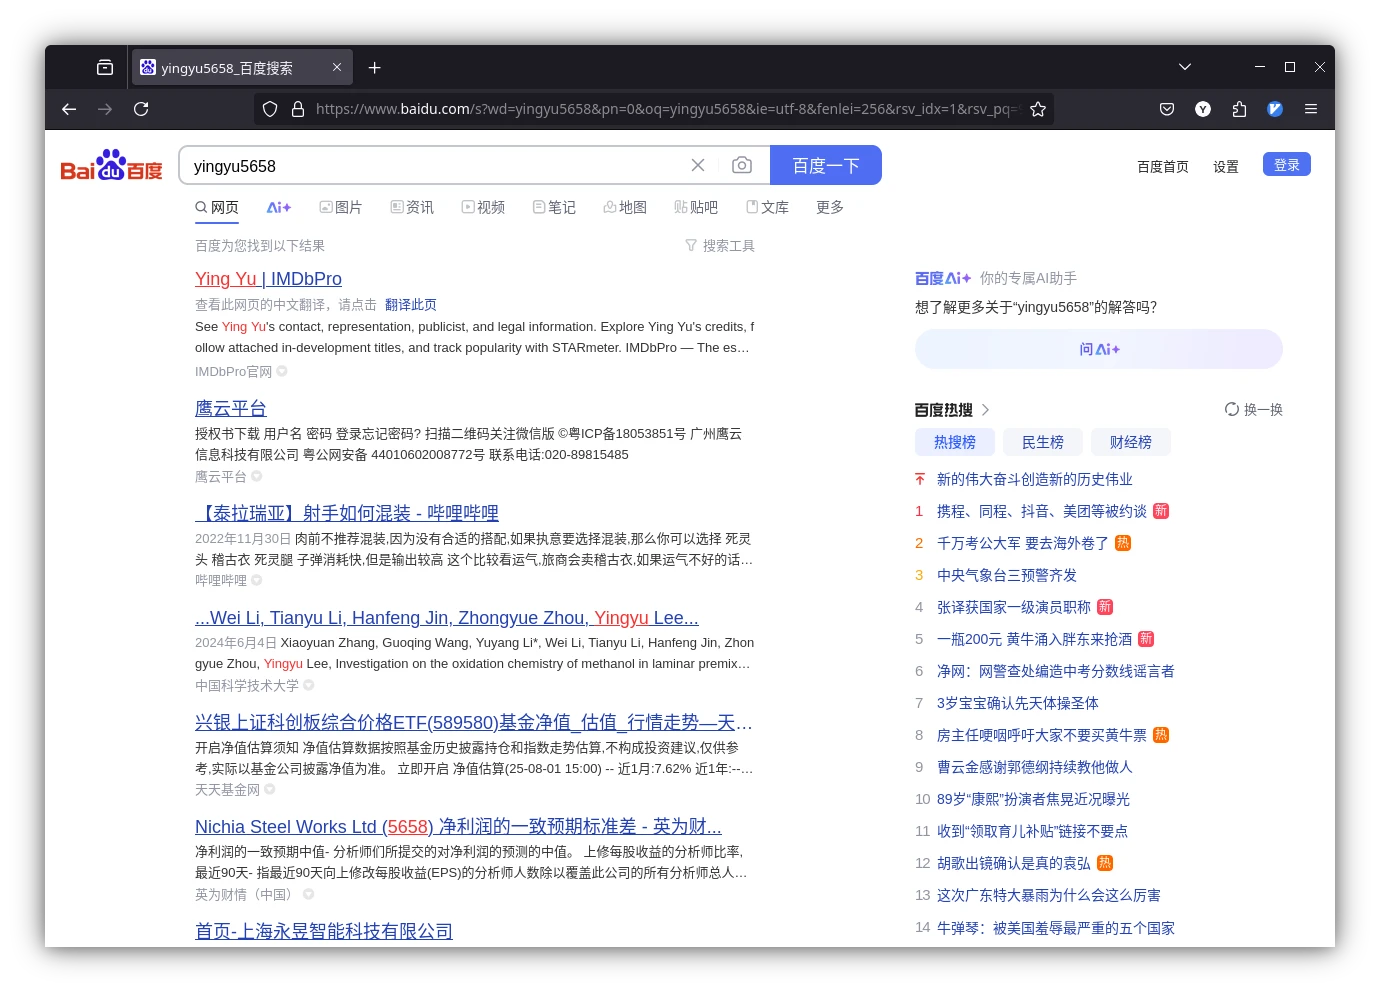Open the list all tabs dropdown
This screenshot has width=1380, height=992.
1185,67
